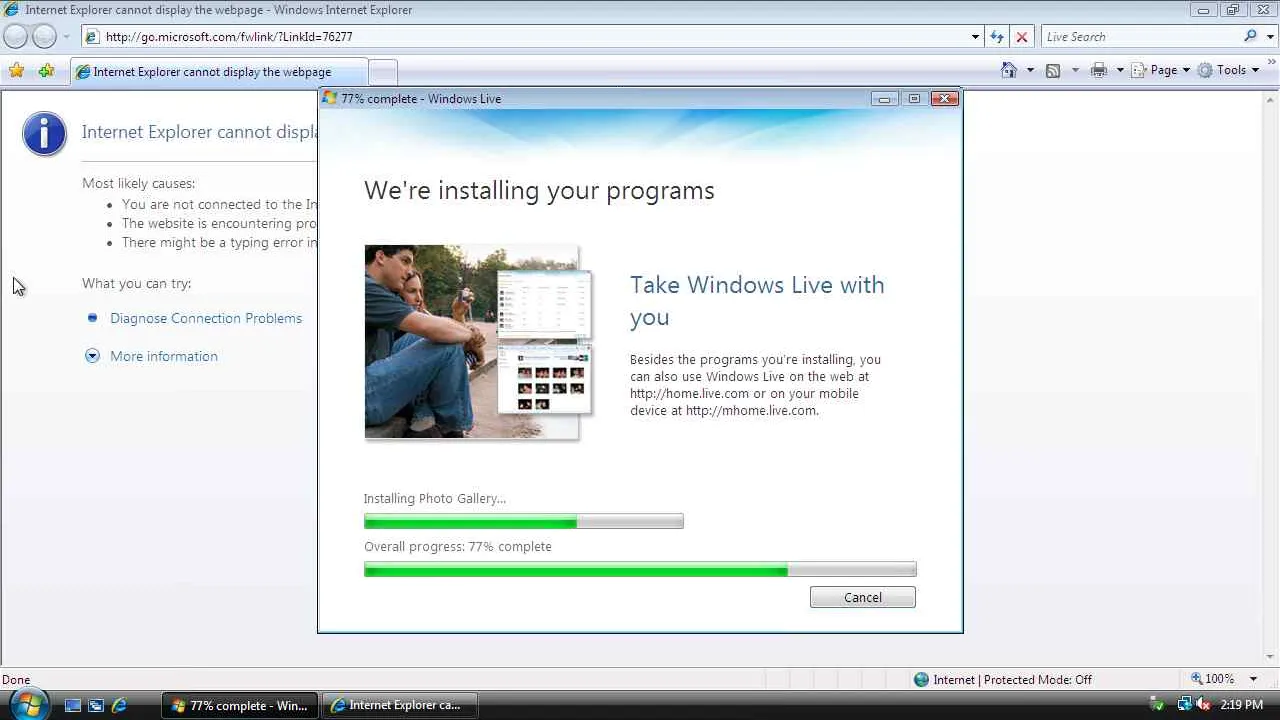The image size is (1280, 720).
Task: Click the blue information icon on the error page
Action: (x=45, y=134)
